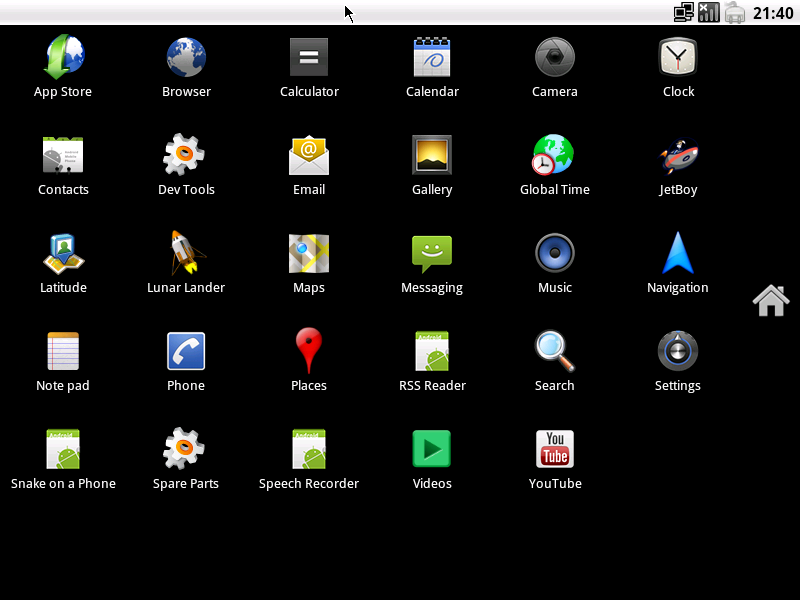Tap the 21:40 clock in status bar
The width and height of the screenshot is (800, 600).
coord(773,13)
